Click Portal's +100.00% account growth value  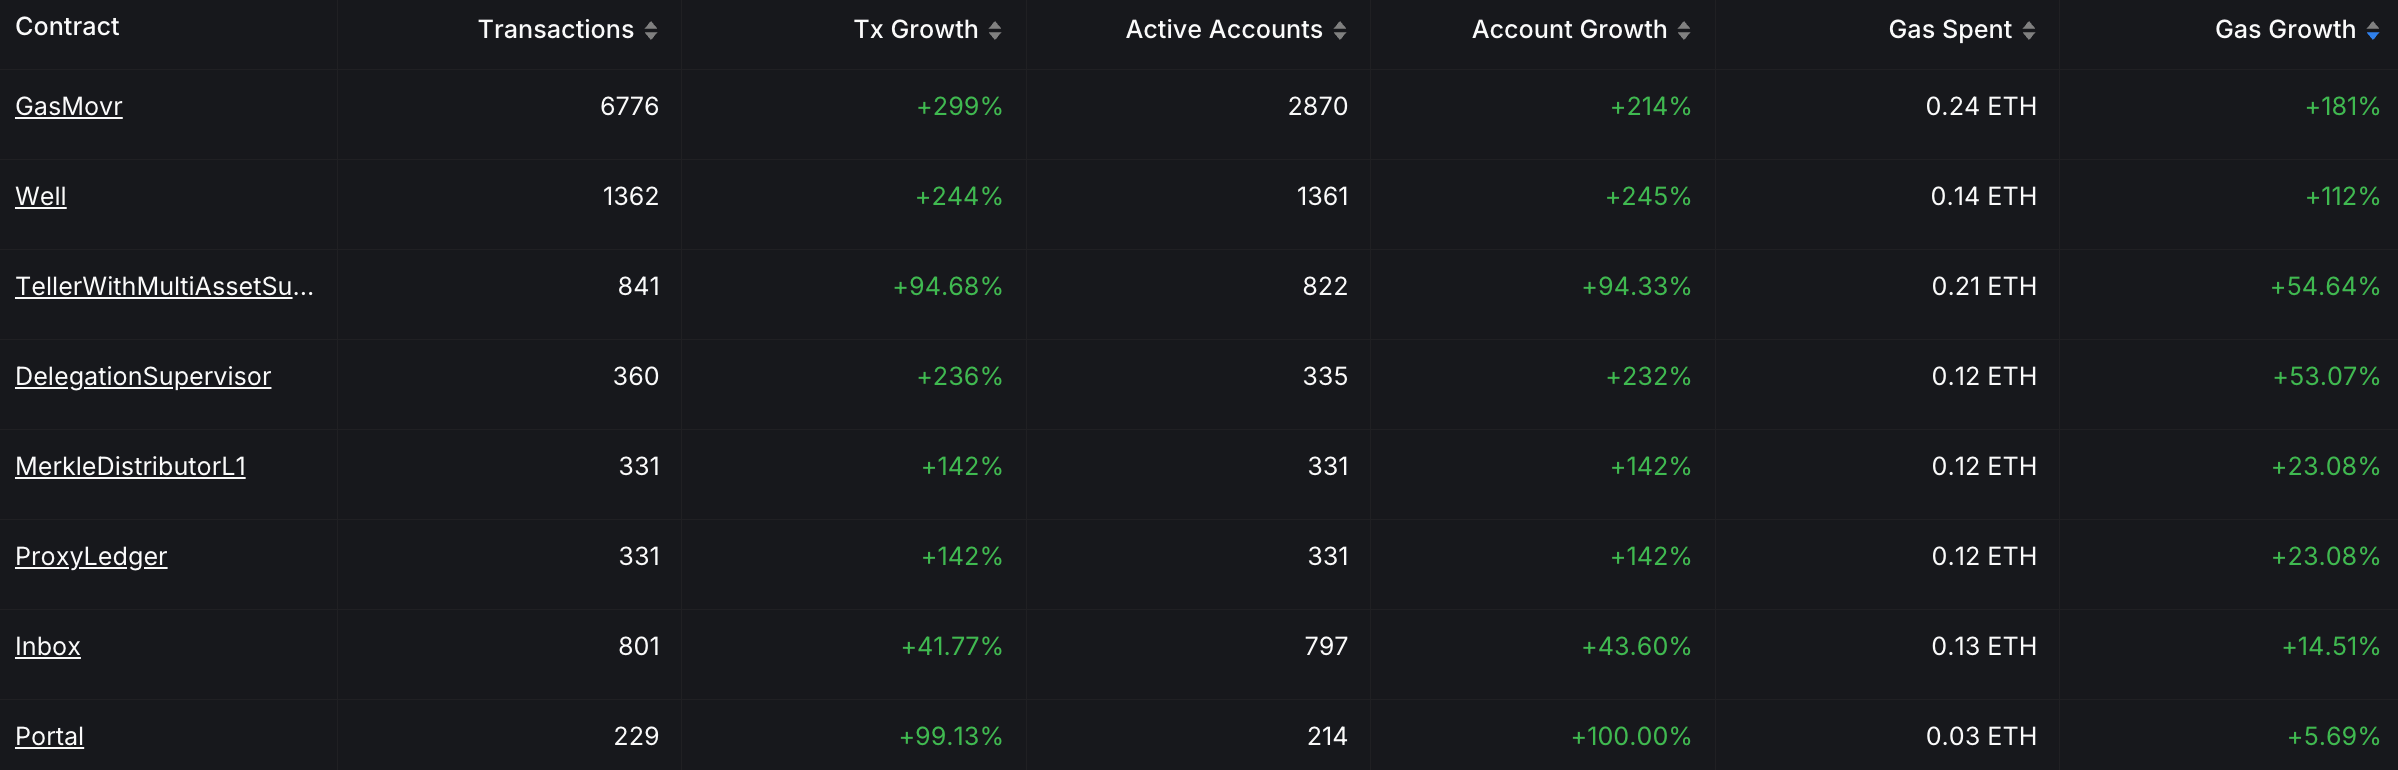(x=1631, y=736)
